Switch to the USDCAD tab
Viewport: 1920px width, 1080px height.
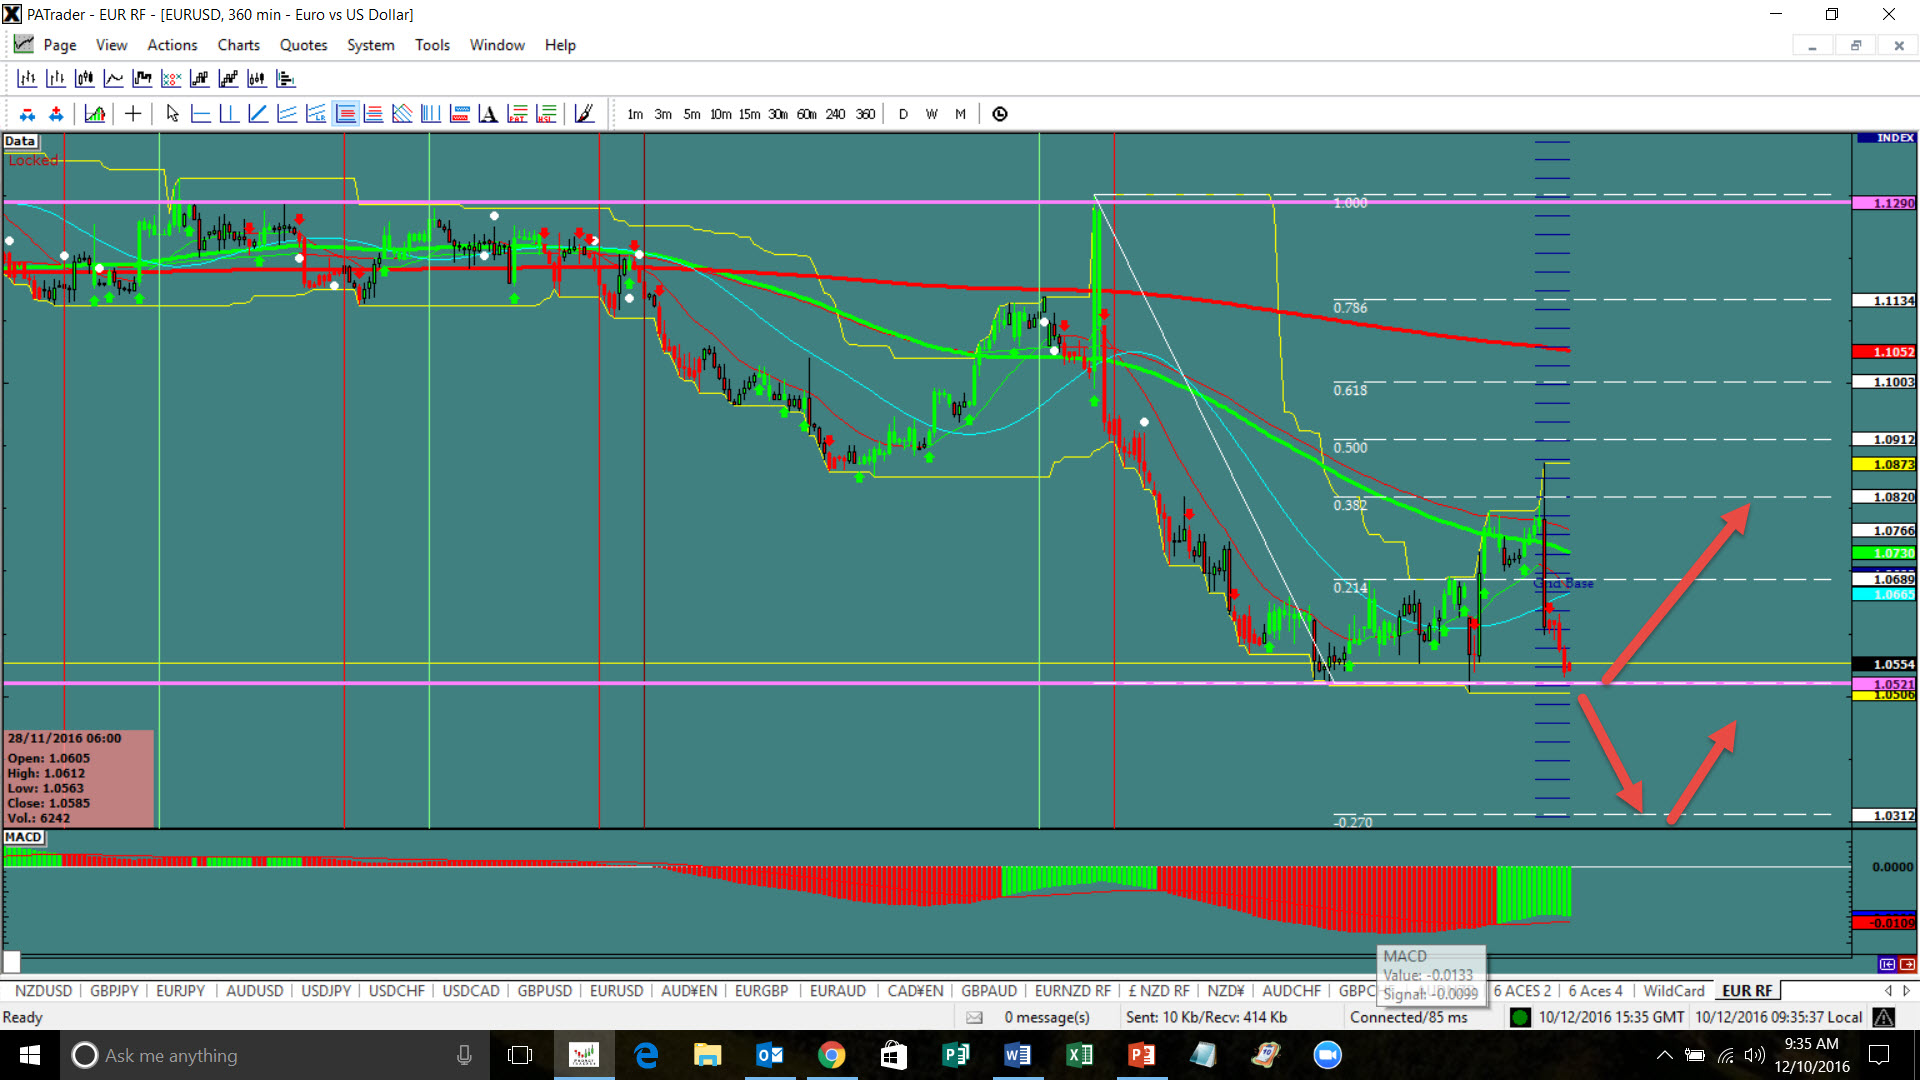pos(471,991)
